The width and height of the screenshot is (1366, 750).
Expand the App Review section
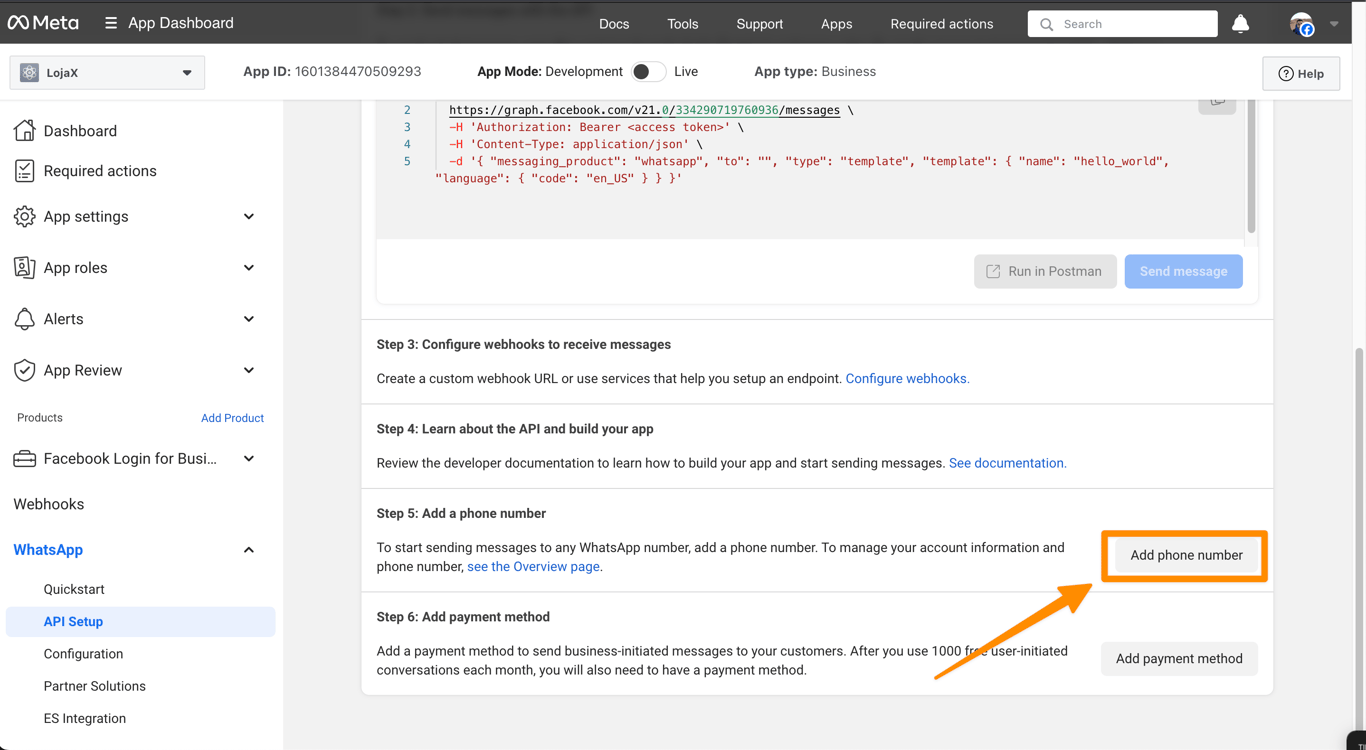248,370
